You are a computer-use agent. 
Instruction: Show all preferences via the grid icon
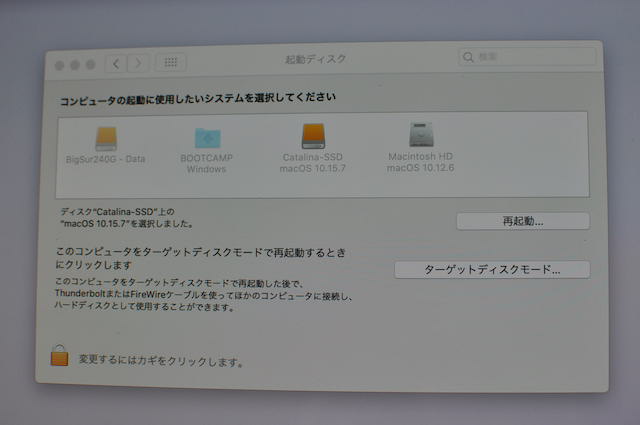coord(171,62)
